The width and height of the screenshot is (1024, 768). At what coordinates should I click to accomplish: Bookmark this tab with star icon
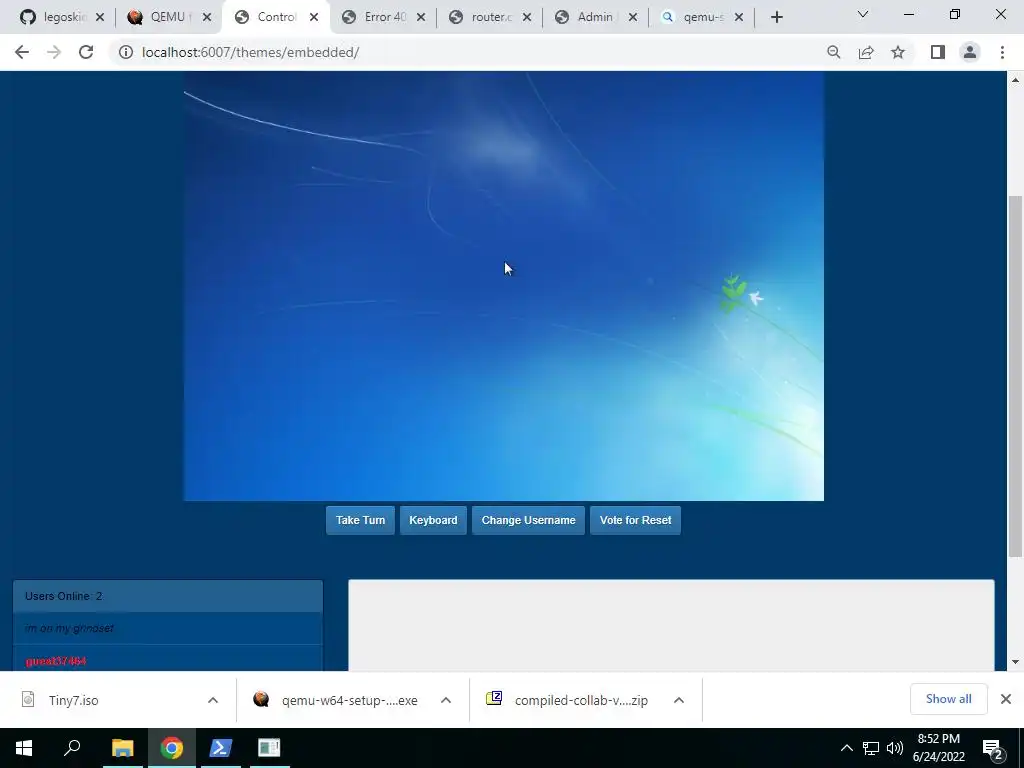coord(898,52)
